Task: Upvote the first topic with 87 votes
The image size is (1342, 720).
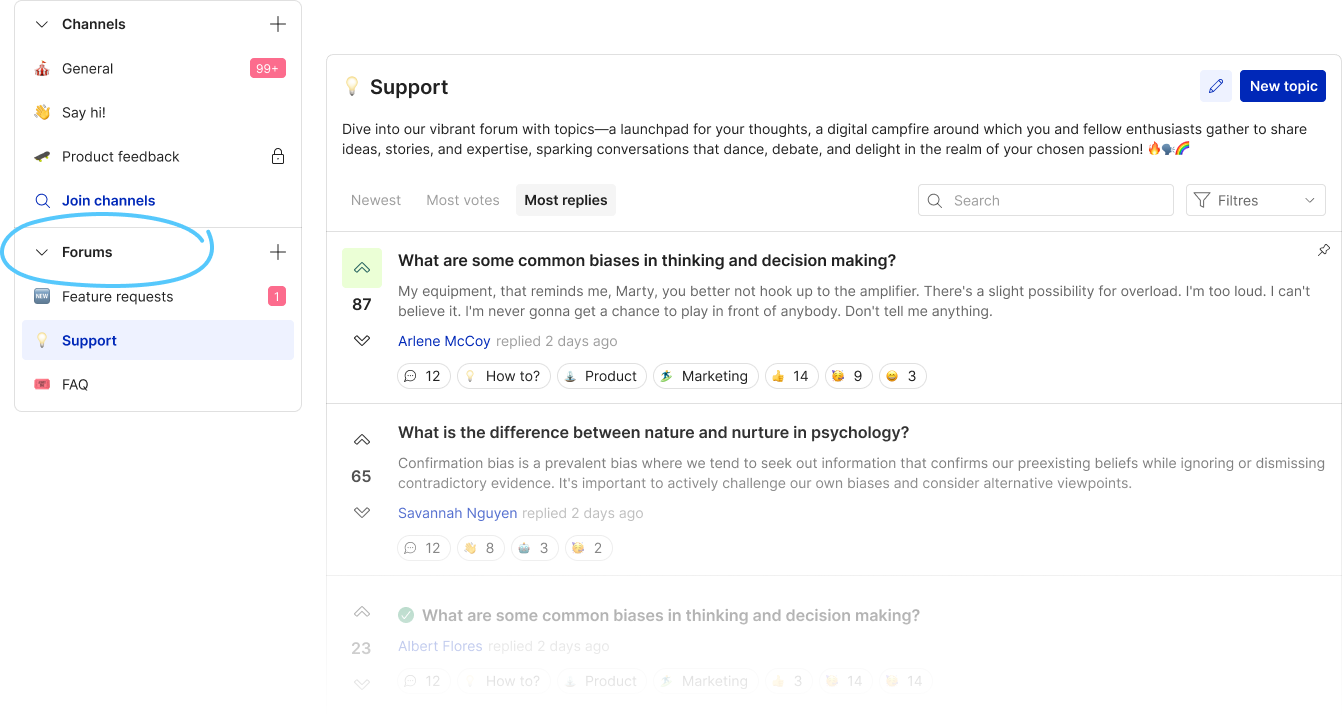Action: (x=362, y=268)
